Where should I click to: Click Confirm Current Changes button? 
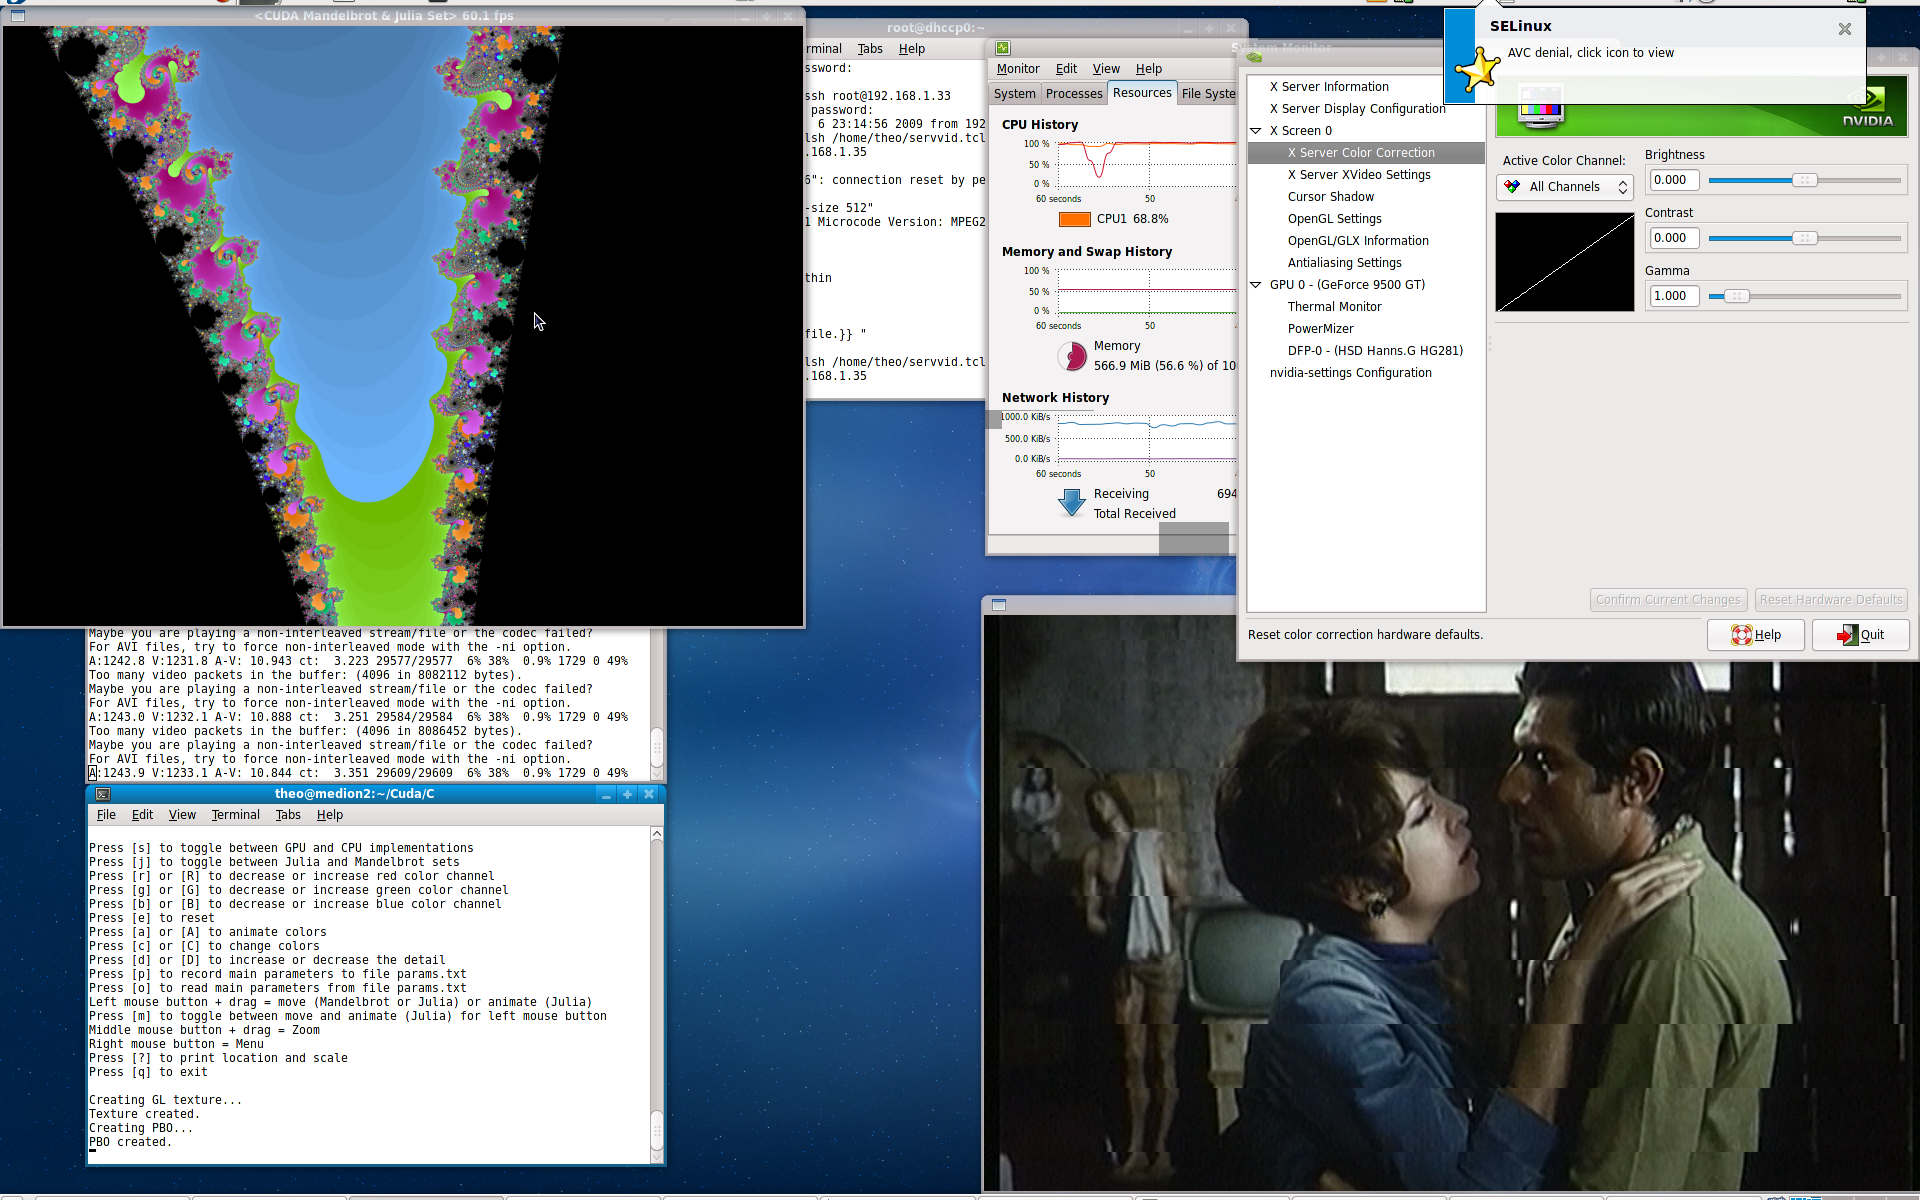[1668, 600]
